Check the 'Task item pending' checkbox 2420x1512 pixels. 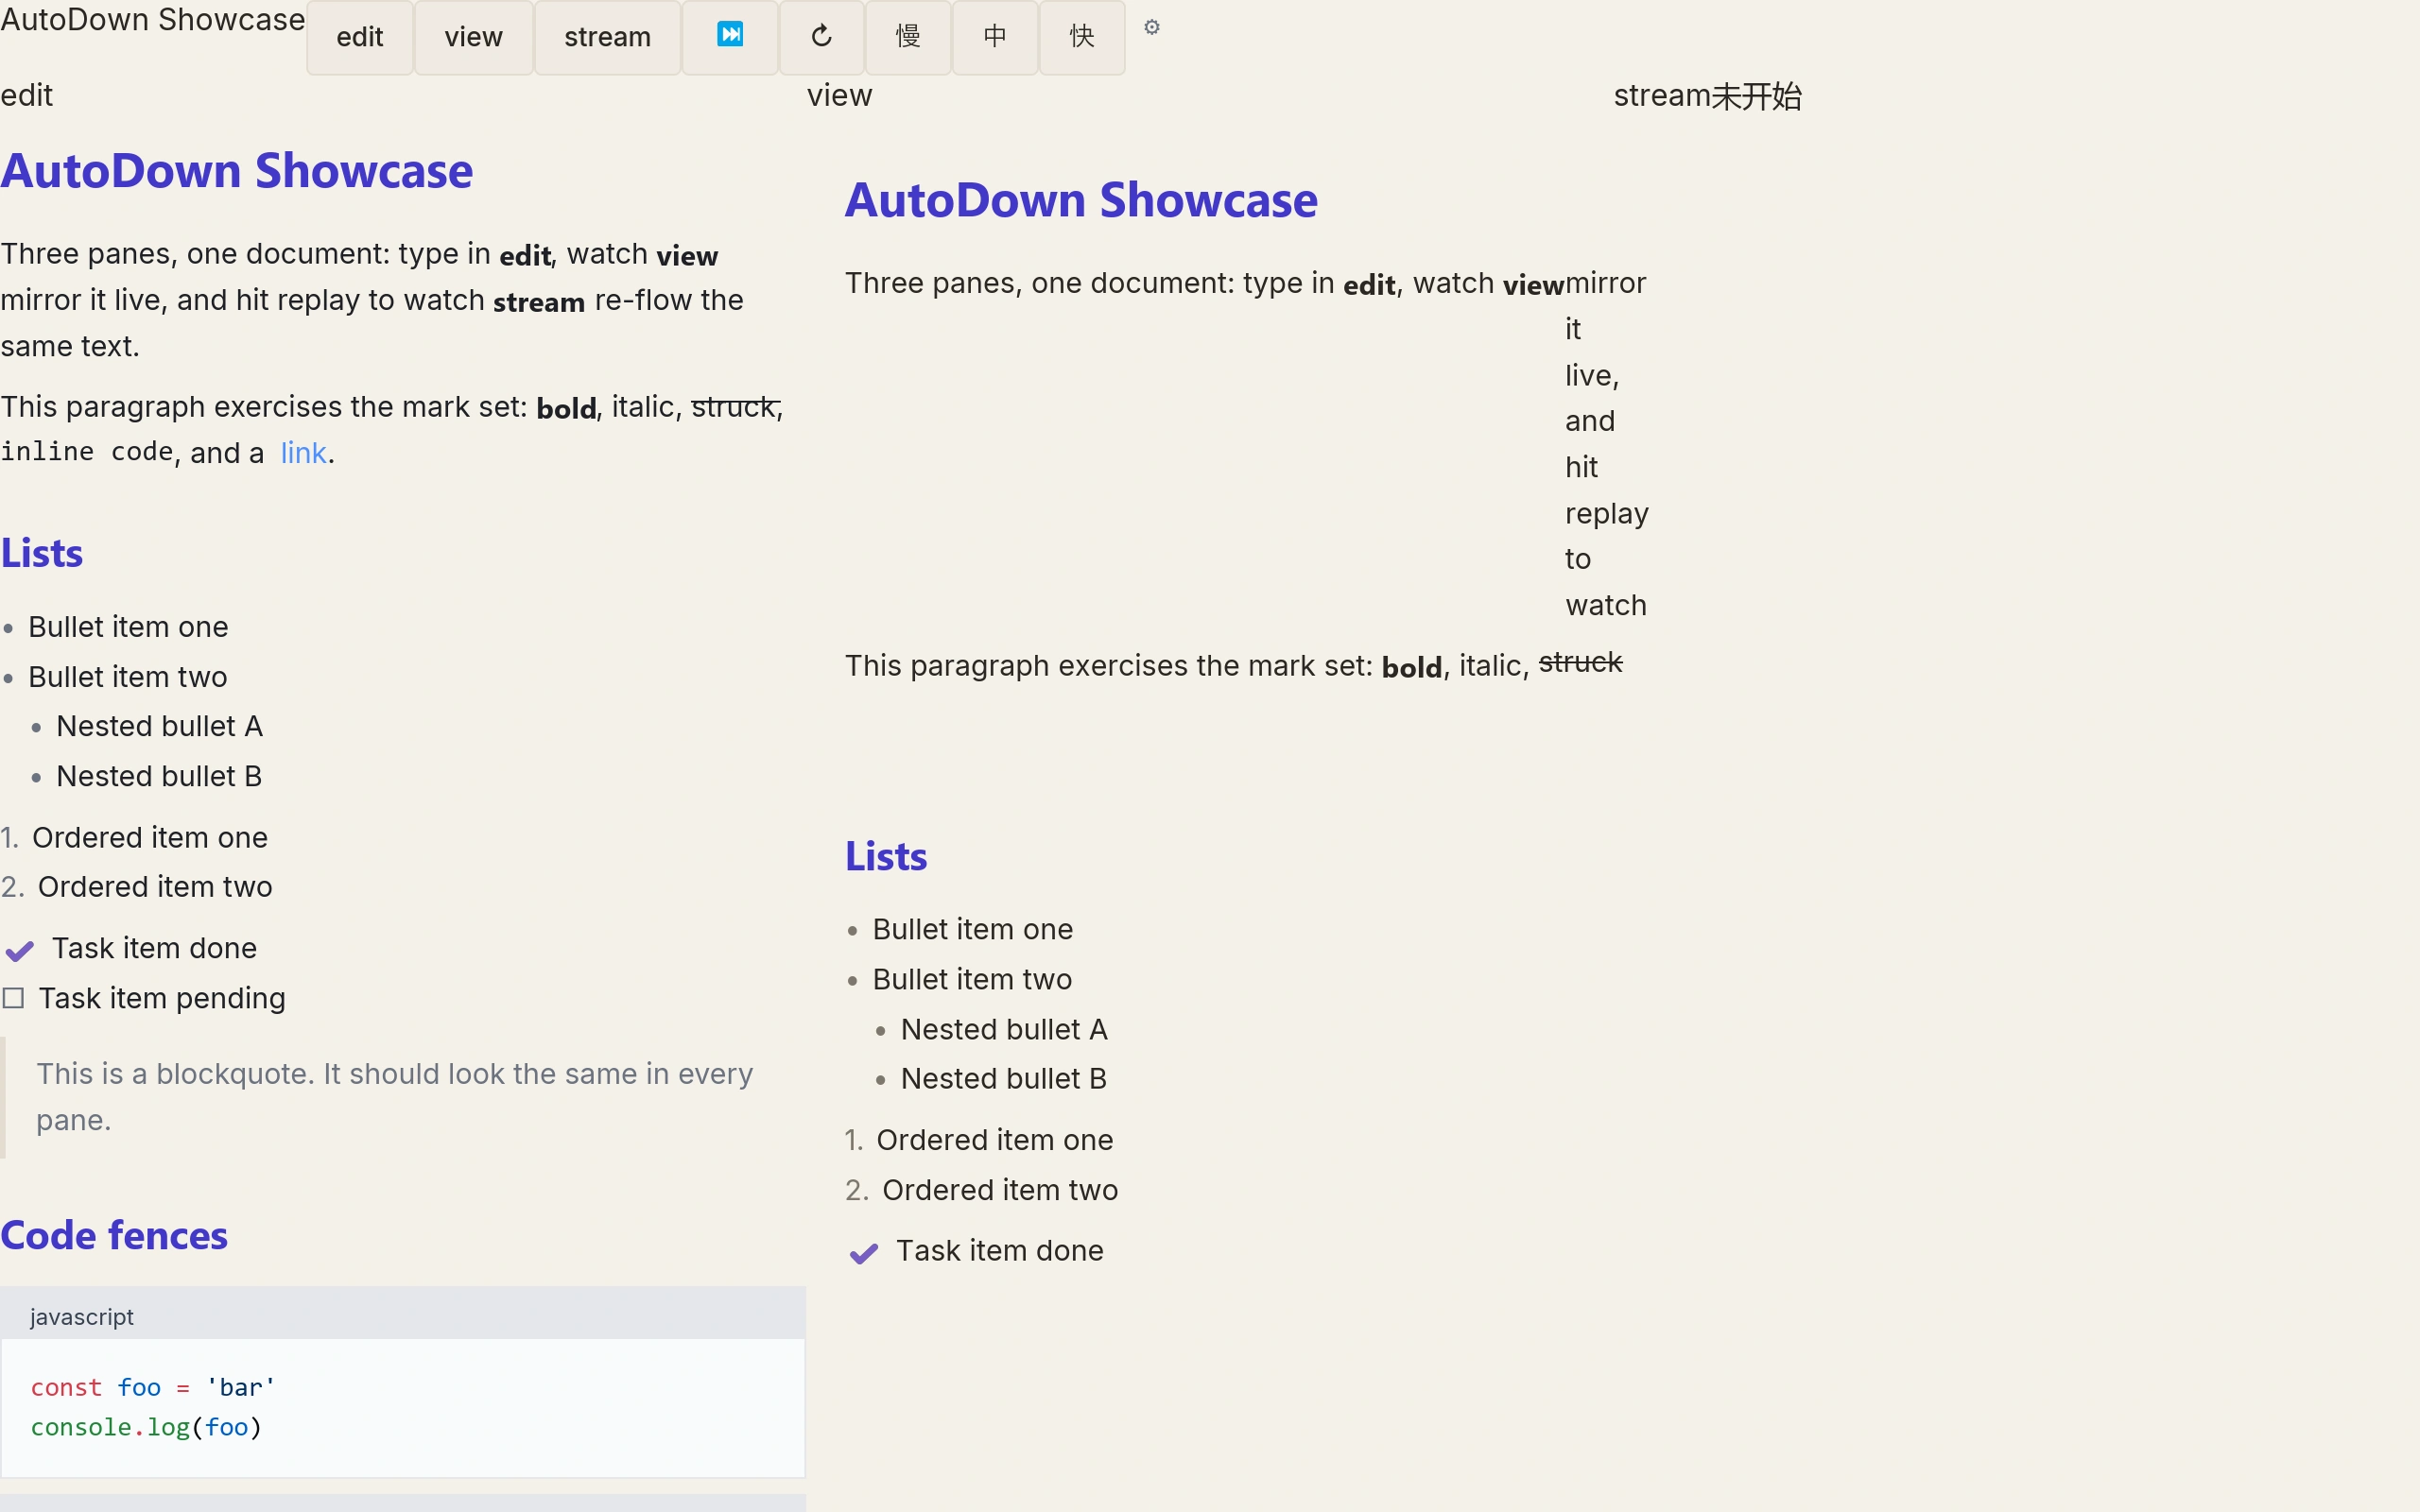pyautogui.click(x=13, y=998)
